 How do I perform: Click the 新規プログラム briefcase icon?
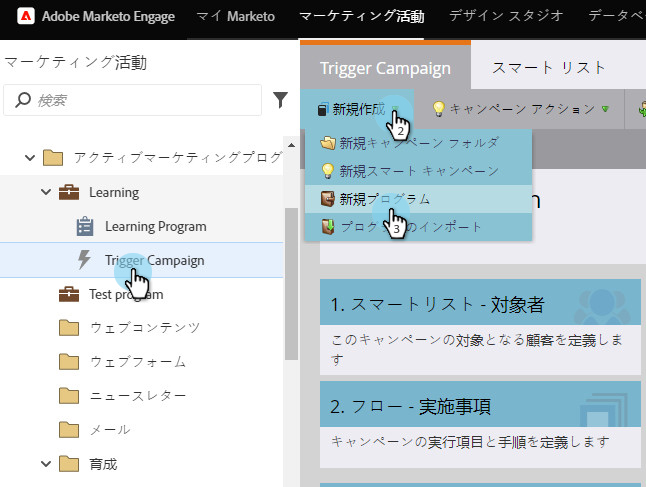[328, 199]
